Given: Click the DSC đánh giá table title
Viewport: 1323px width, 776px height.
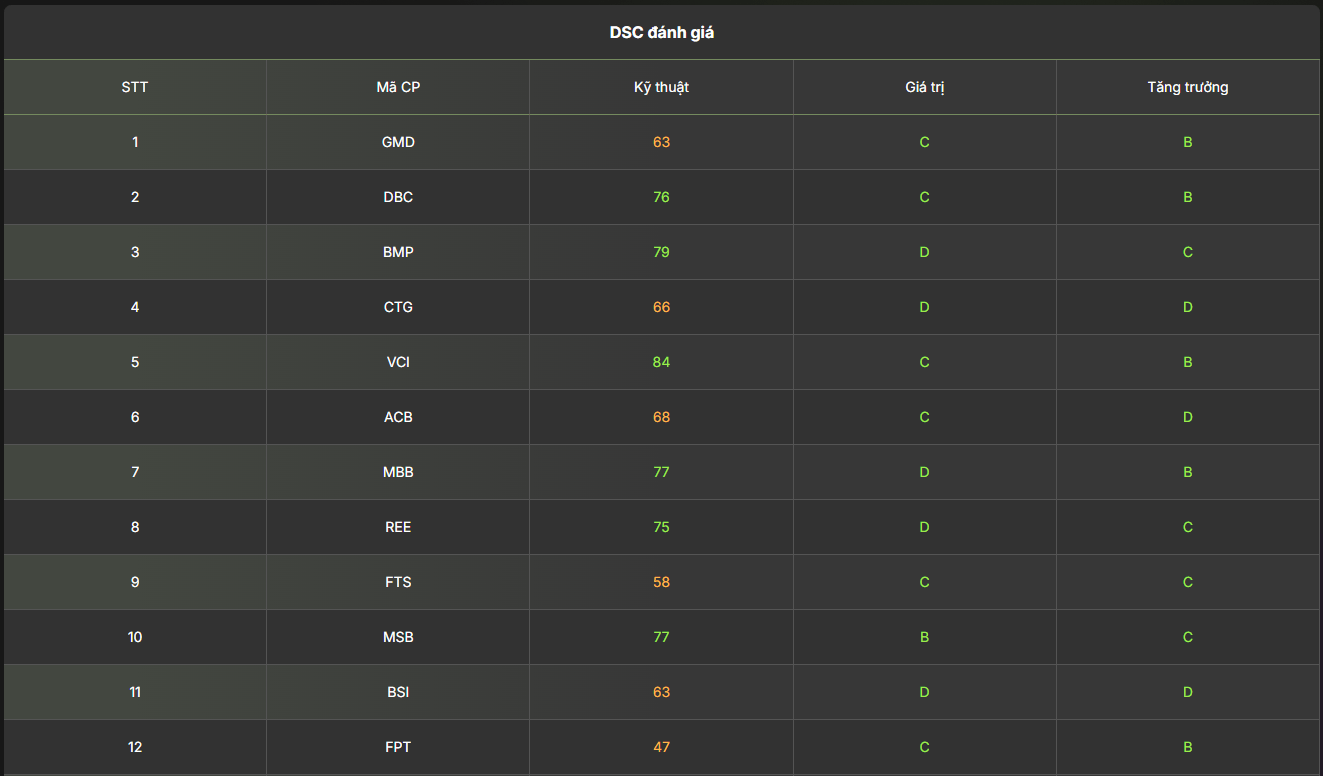Looking at the screenshot, I should 662,33.
